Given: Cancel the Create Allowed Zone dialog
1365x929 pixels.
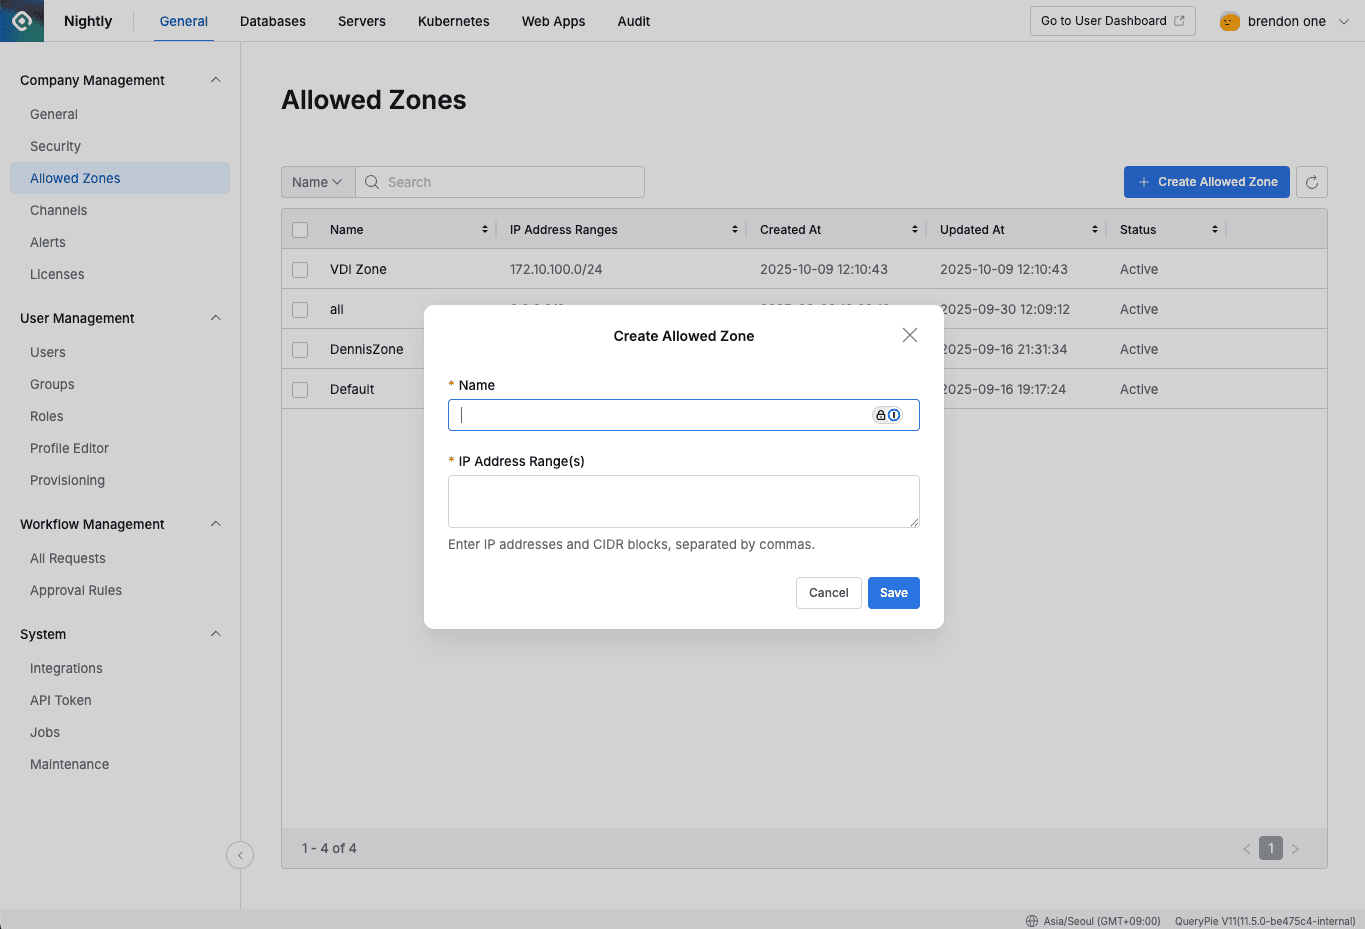Looking at the screenshot, I should coord(828,592).
